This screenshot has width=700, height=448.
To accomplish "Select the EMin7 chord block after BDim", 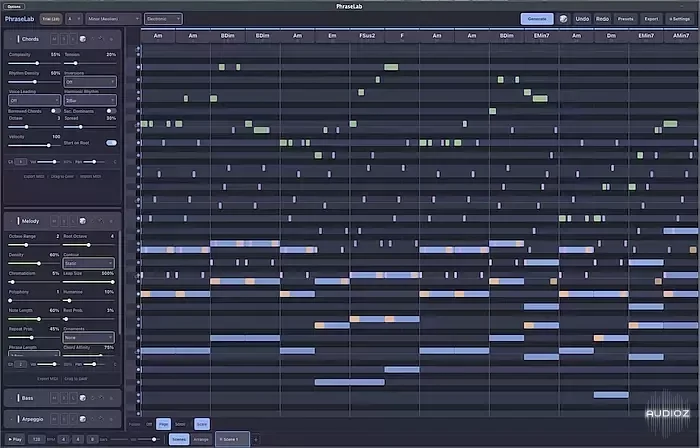I will 541,36.
